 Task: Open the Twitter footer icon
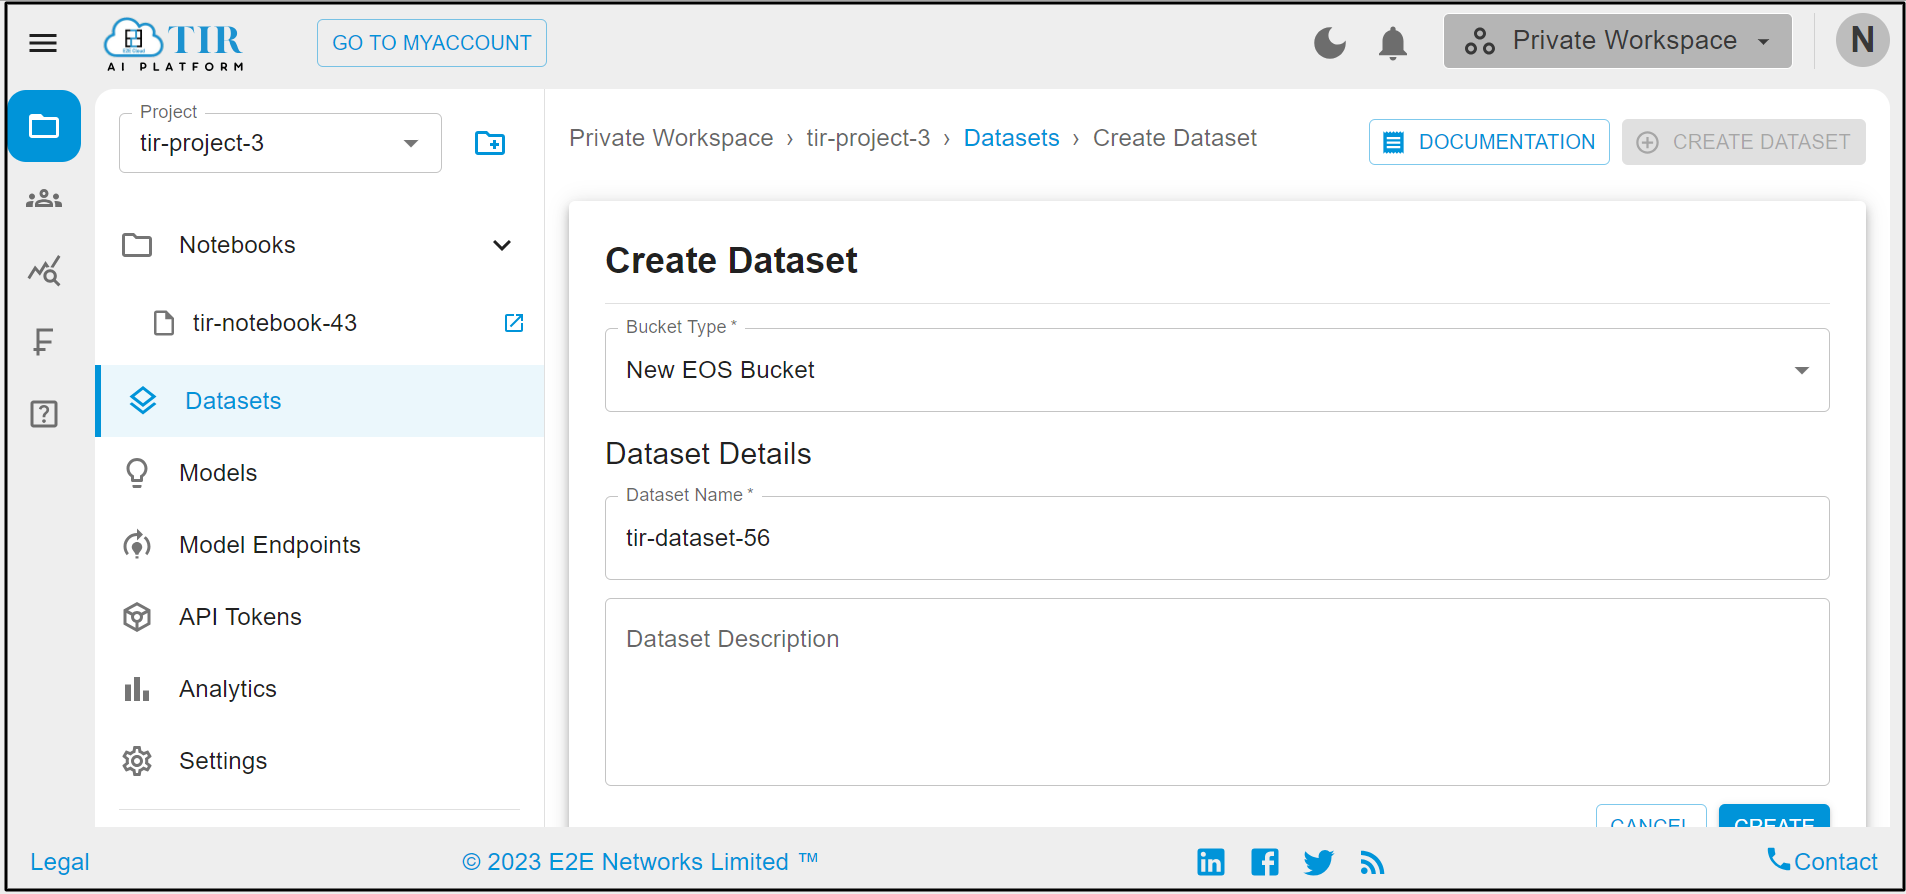(1319, 862)
